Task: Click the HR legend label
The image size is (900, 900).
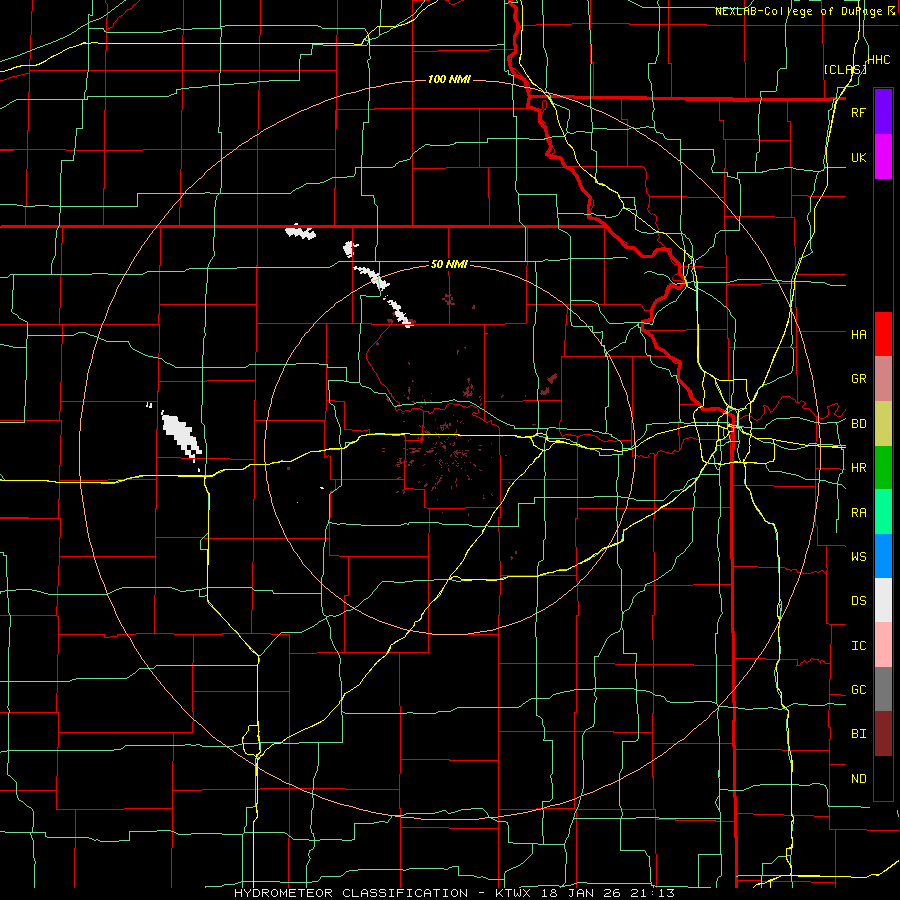Action: click(858, 468)
